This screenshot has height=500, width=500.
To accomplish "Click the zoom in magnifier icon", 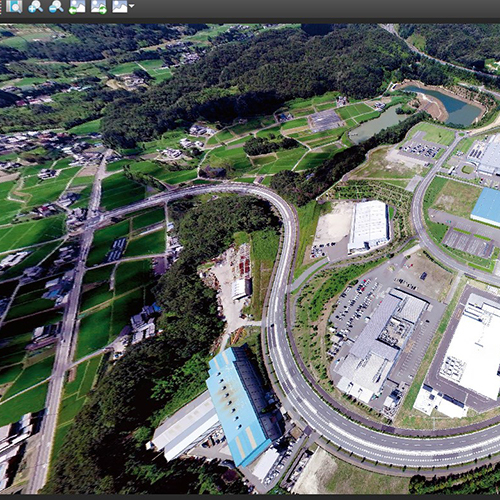I will point(35,6).
